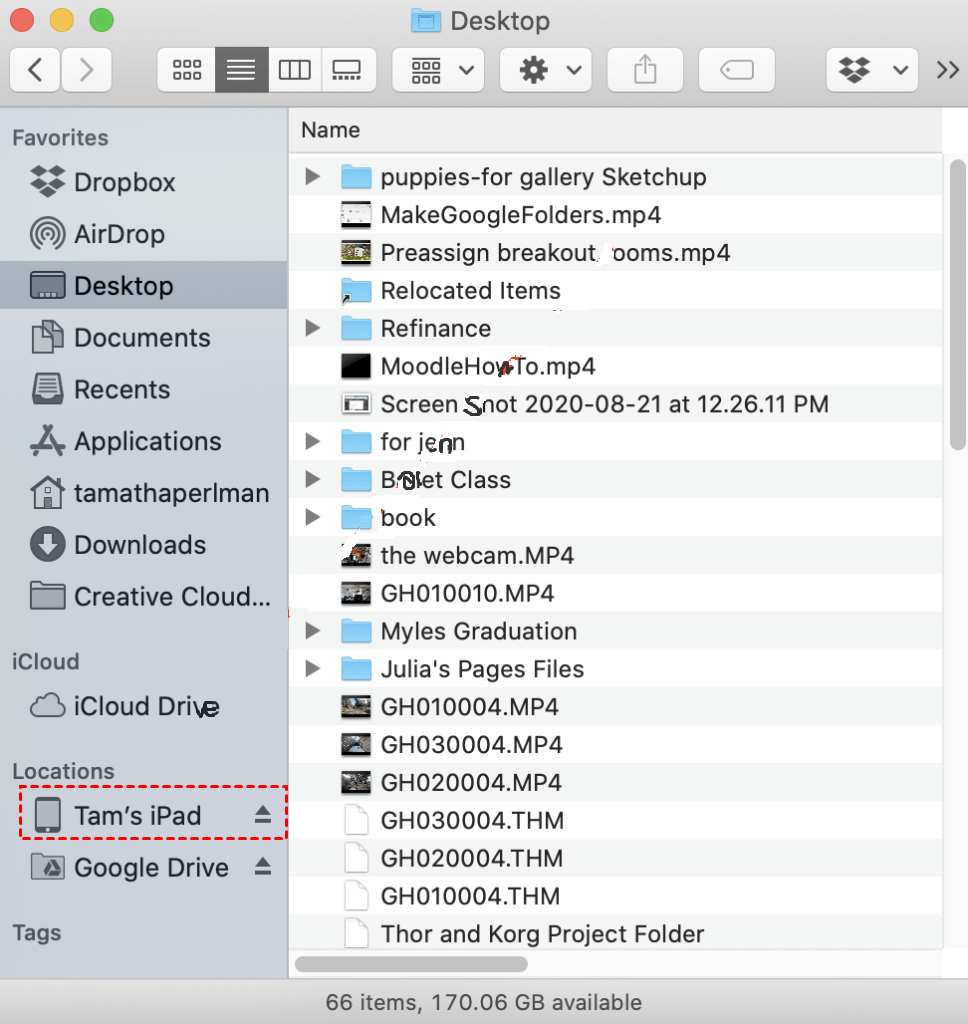This screenshot has width=968, height=1024.
Task: Open Creative Cloud folder in sidebar
Action: (x=144, y=596)
